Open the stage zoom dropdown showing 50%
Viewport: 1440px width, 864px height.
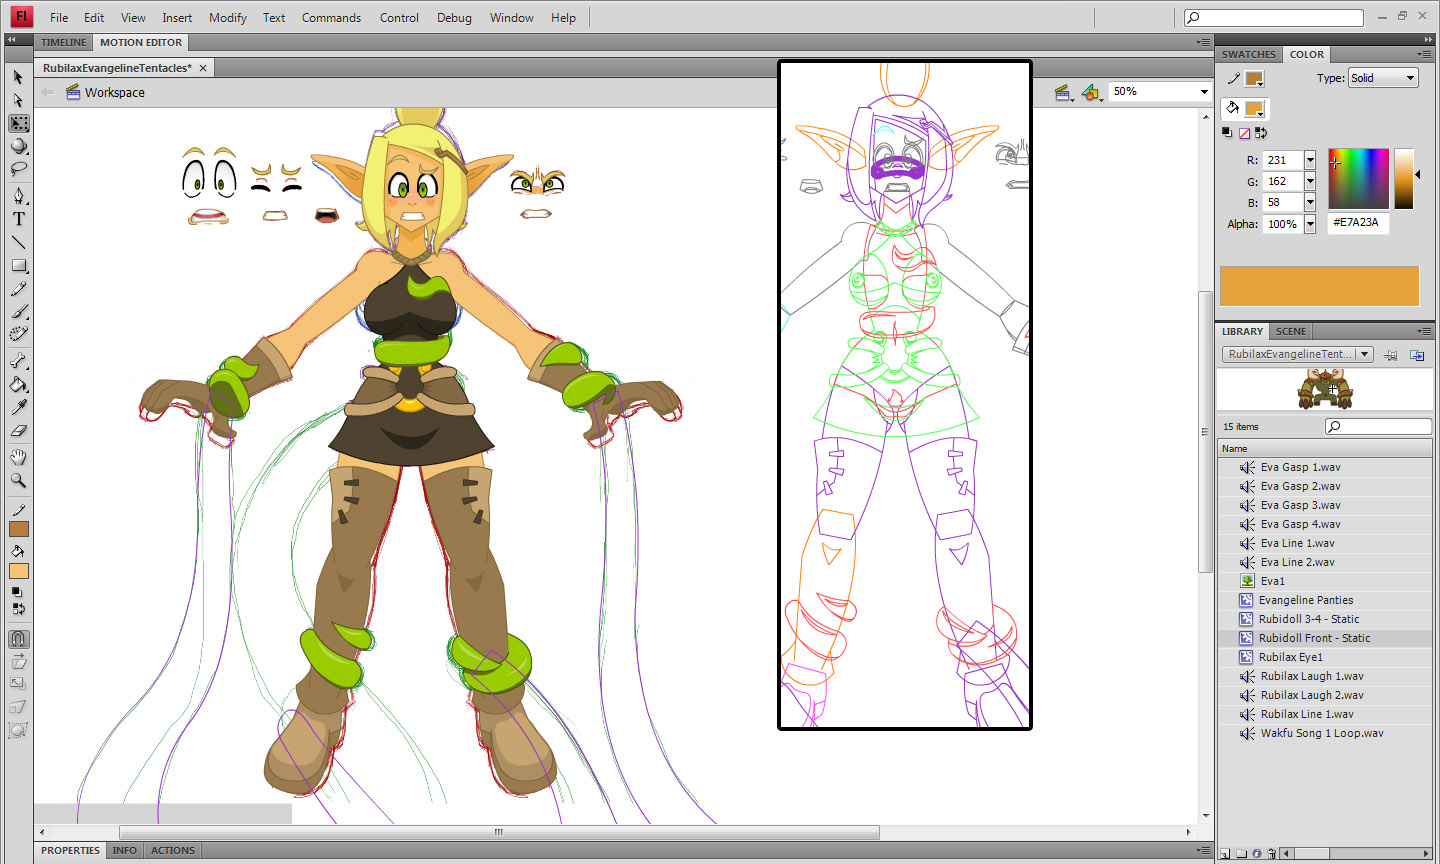(x=1204, y=92)
